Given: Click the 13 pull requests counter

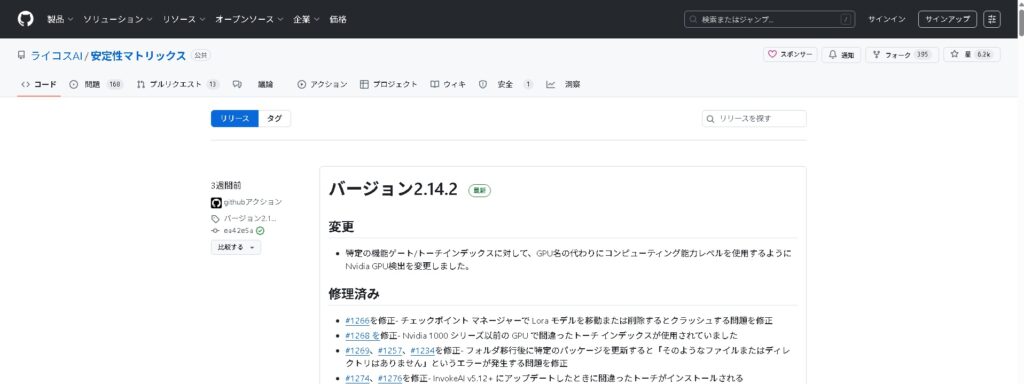Looking at the screenshot, I should point(212,84).
